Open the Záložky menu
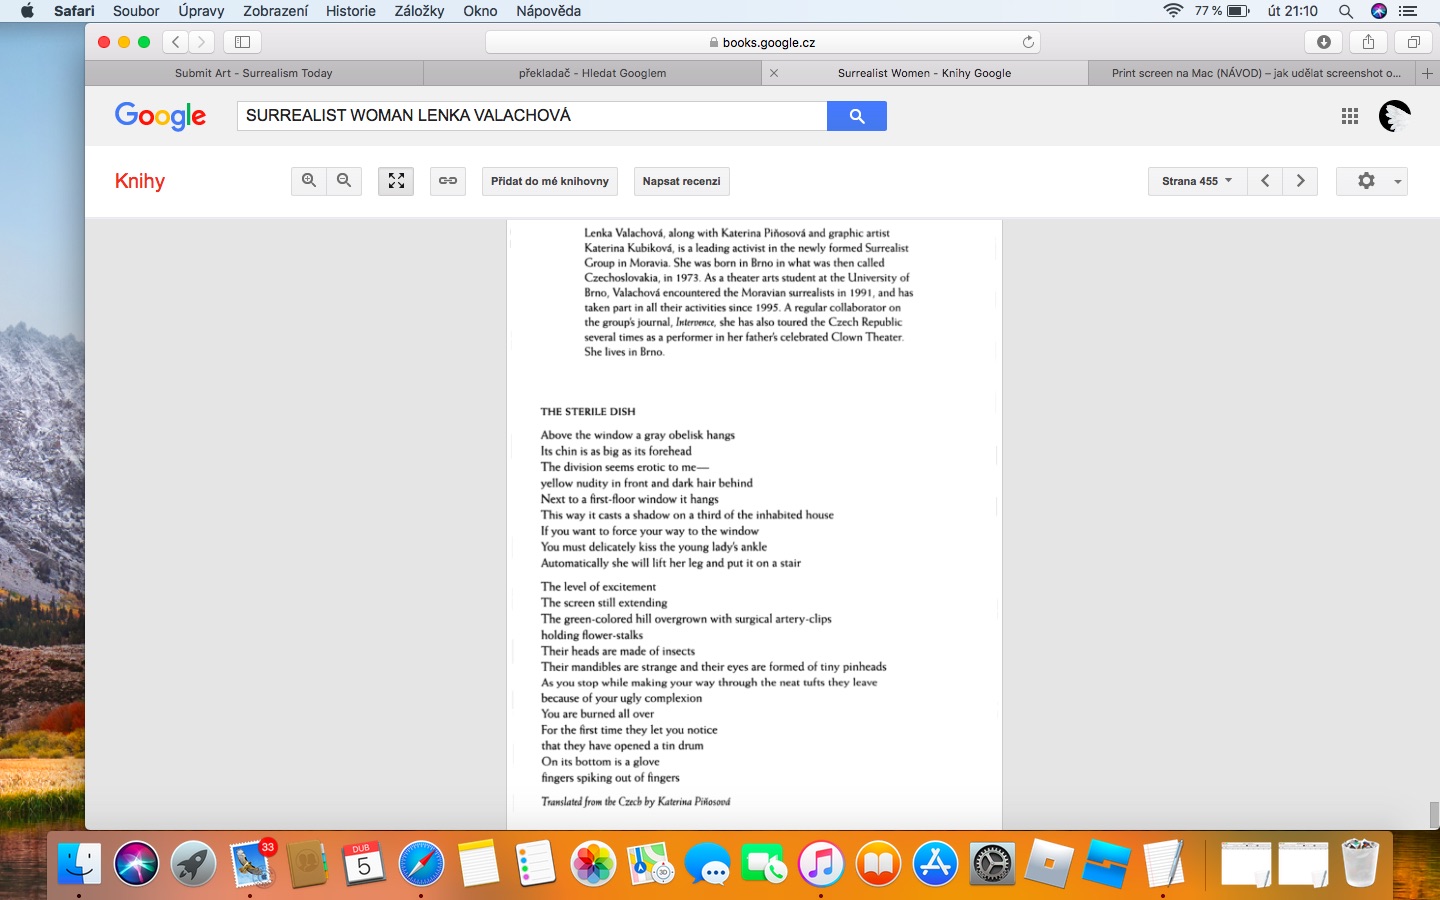The width and height of the screenshot is (1440, 900). tap(419, 11)
